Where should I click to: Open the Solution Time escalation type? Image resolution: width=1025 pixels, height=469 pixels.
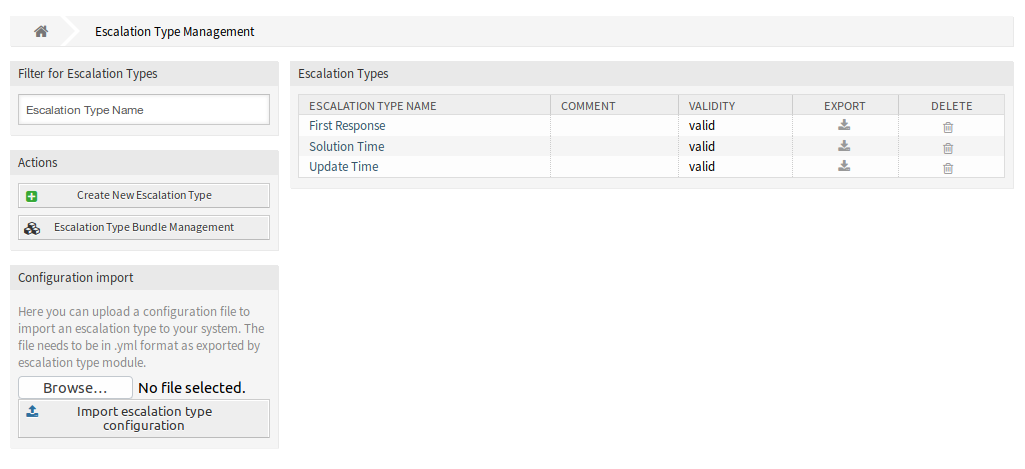pyautogui.click(x=346, y=147)
